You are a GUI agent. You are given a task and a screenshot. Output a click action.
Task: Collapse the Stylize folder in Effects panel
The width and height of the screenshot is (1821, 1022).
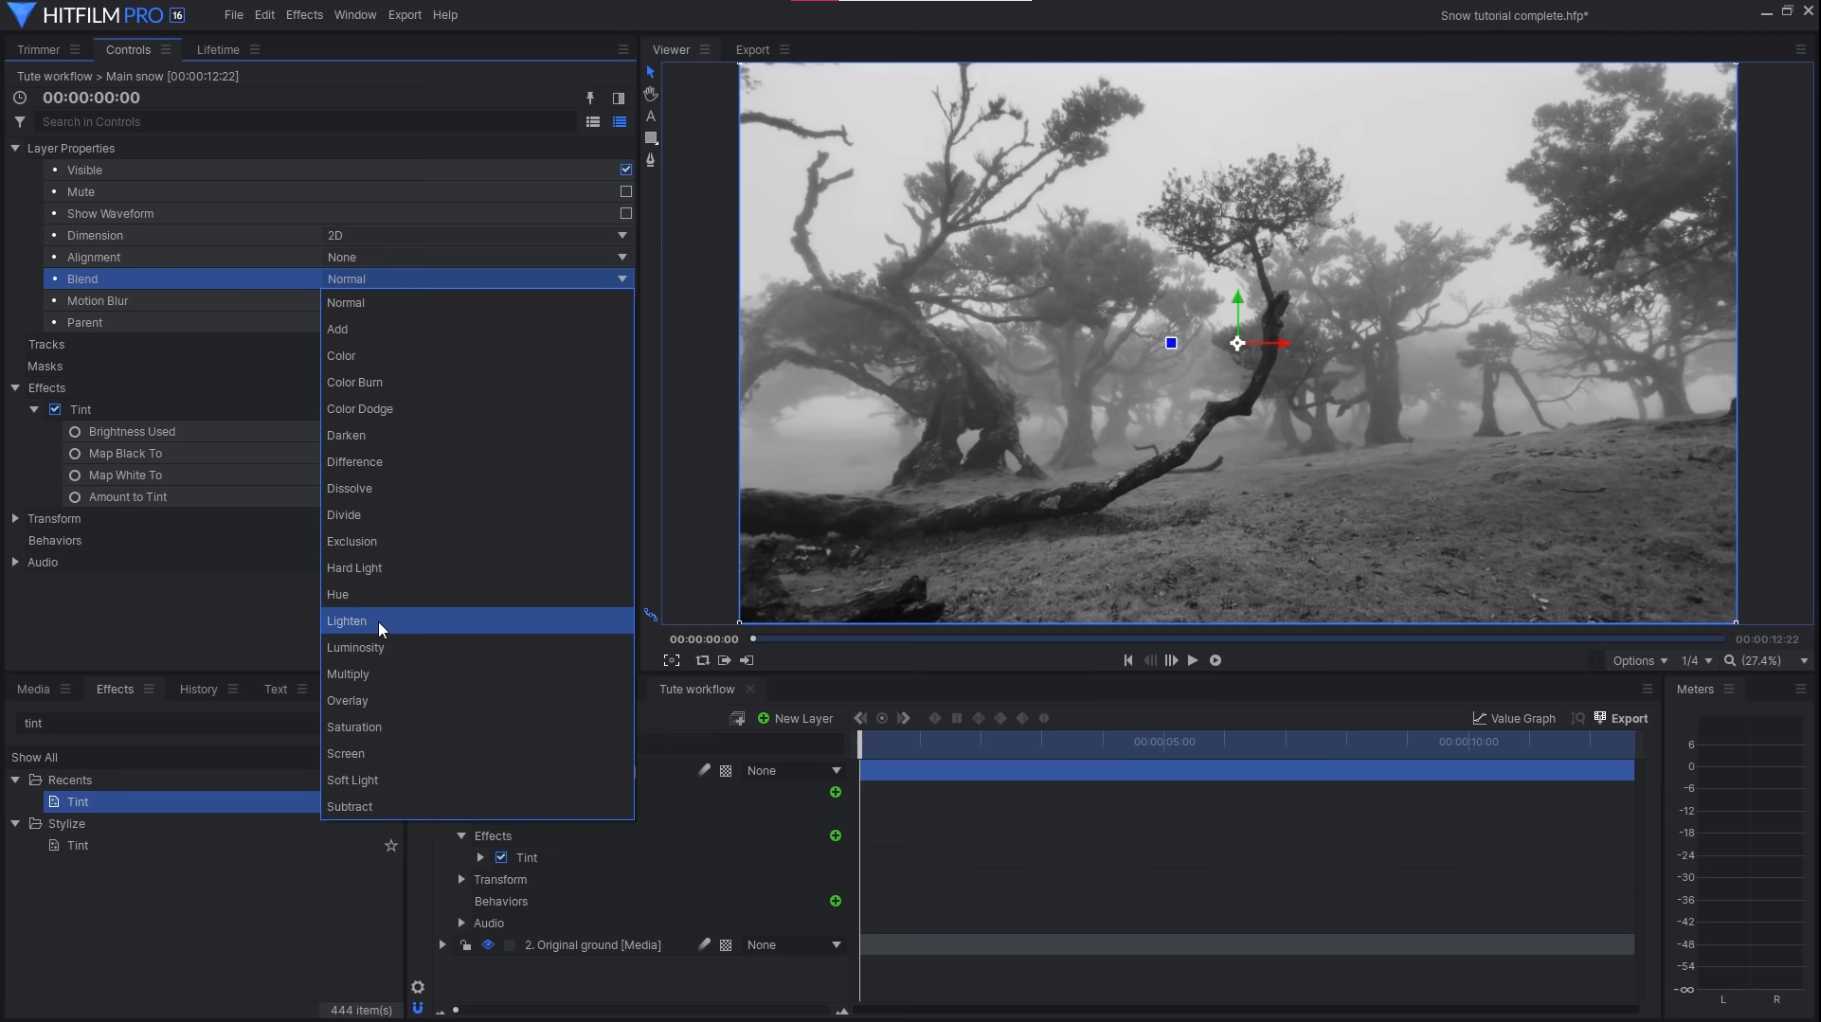(x=15, y=824)
